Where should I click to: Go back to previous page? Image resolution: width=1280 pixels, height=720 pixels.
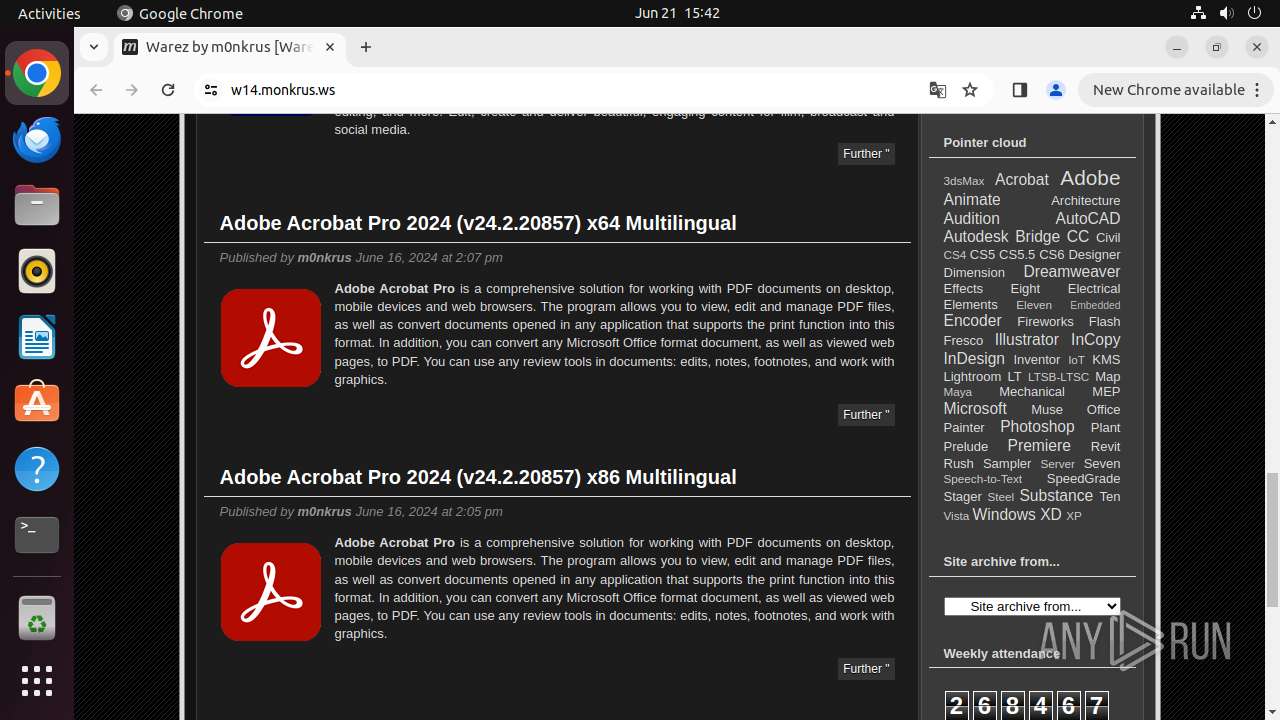coord(96,90)
